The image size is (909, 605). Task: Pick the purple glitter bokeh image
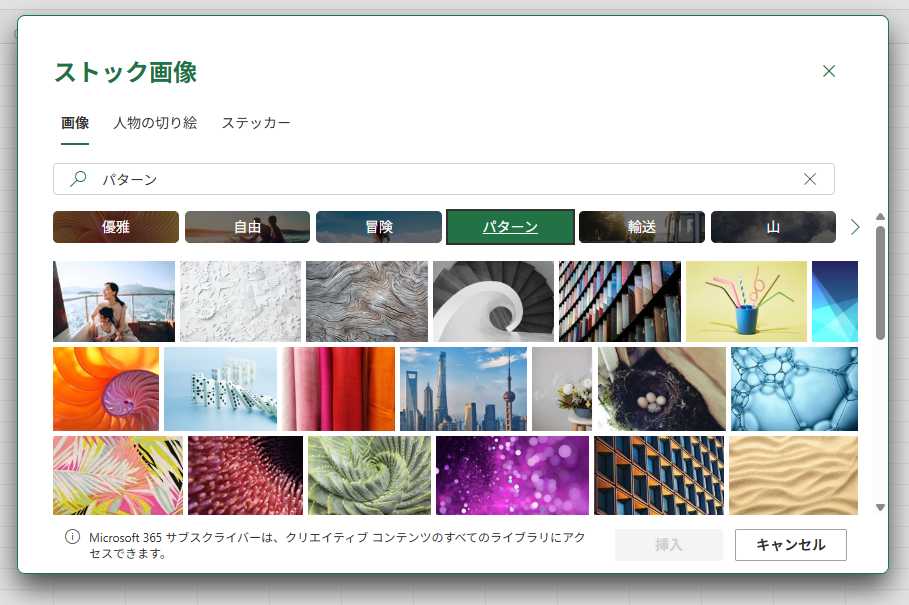[512, 475]
